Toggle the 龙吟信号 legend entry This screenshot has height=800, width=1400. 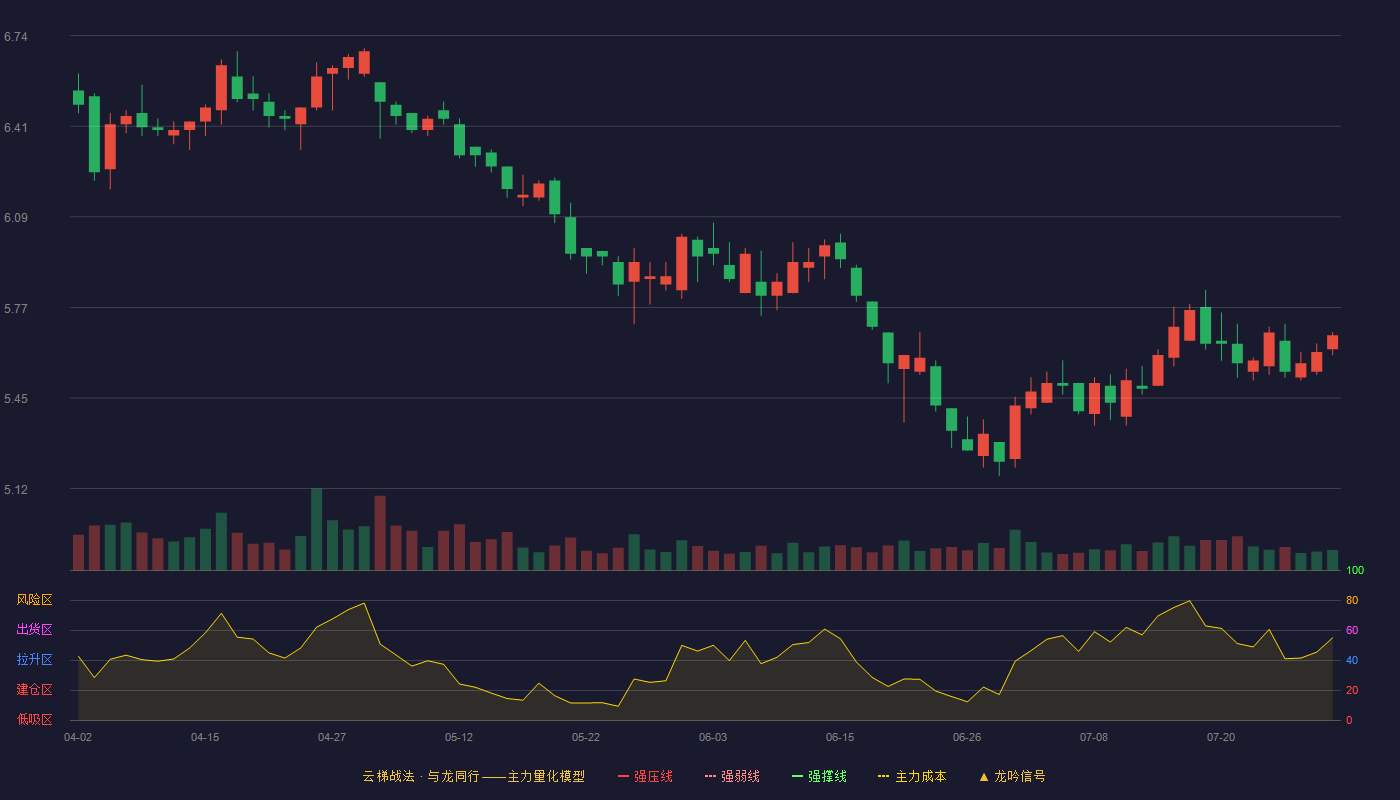1012,776
